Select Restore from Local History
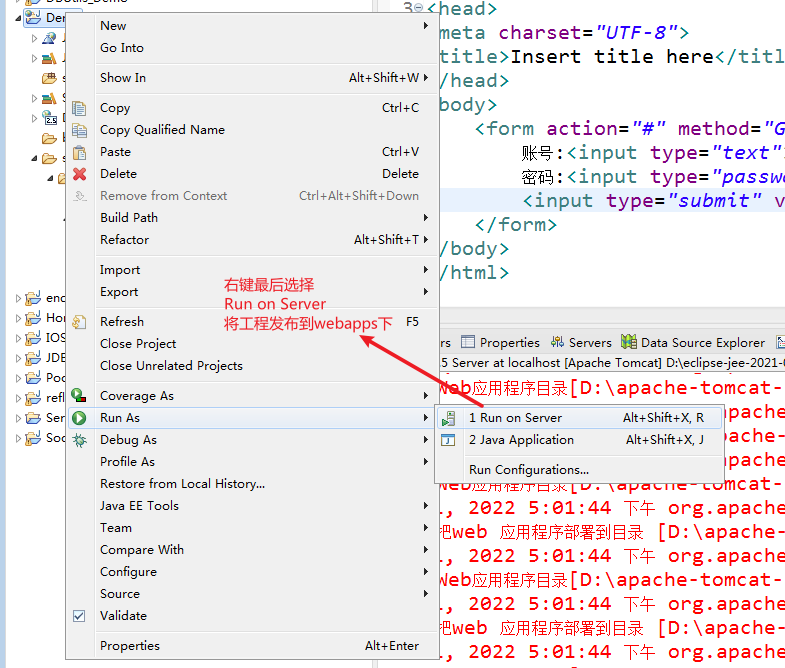Image resolution: width=785 pixels, height=668 pixels. point(252,484)
